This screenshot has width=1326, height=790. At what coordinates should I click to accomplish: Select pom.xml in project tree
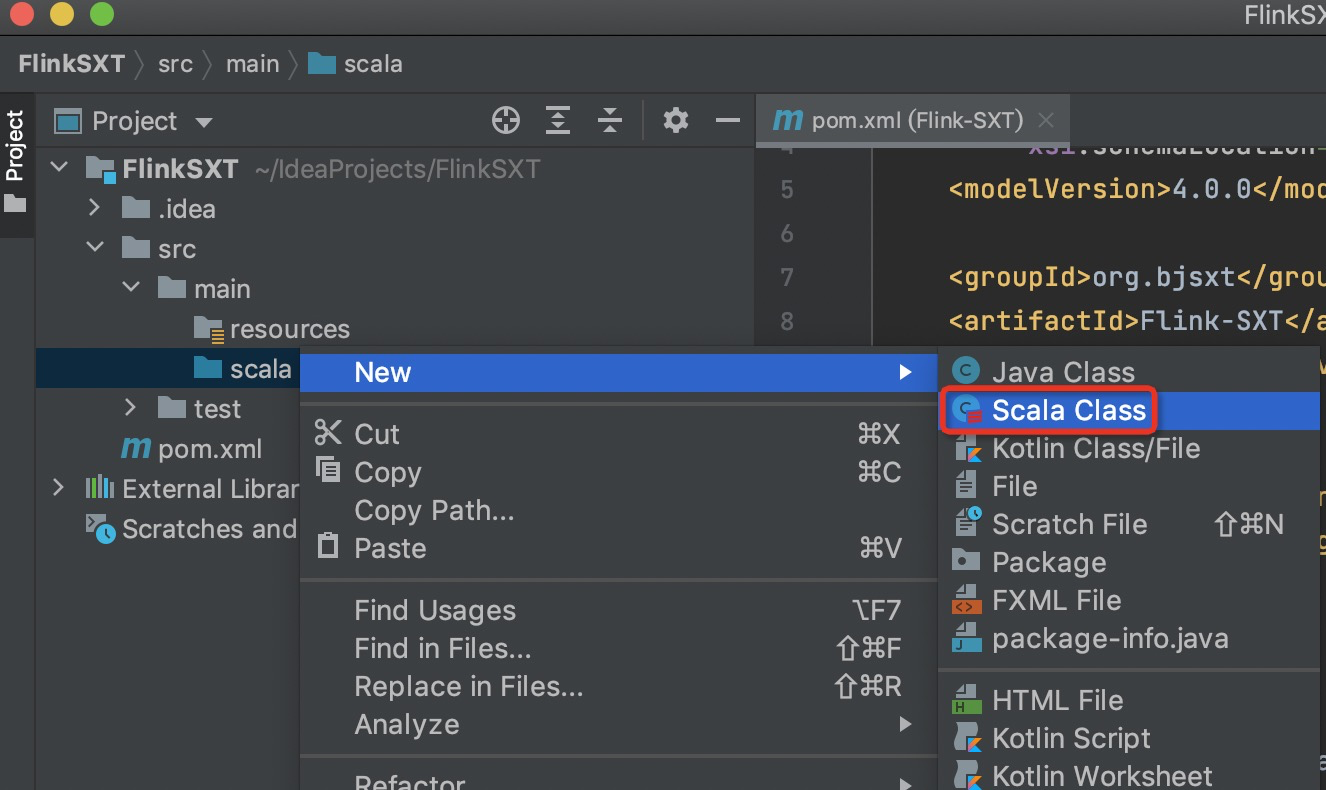coord(209,448)
